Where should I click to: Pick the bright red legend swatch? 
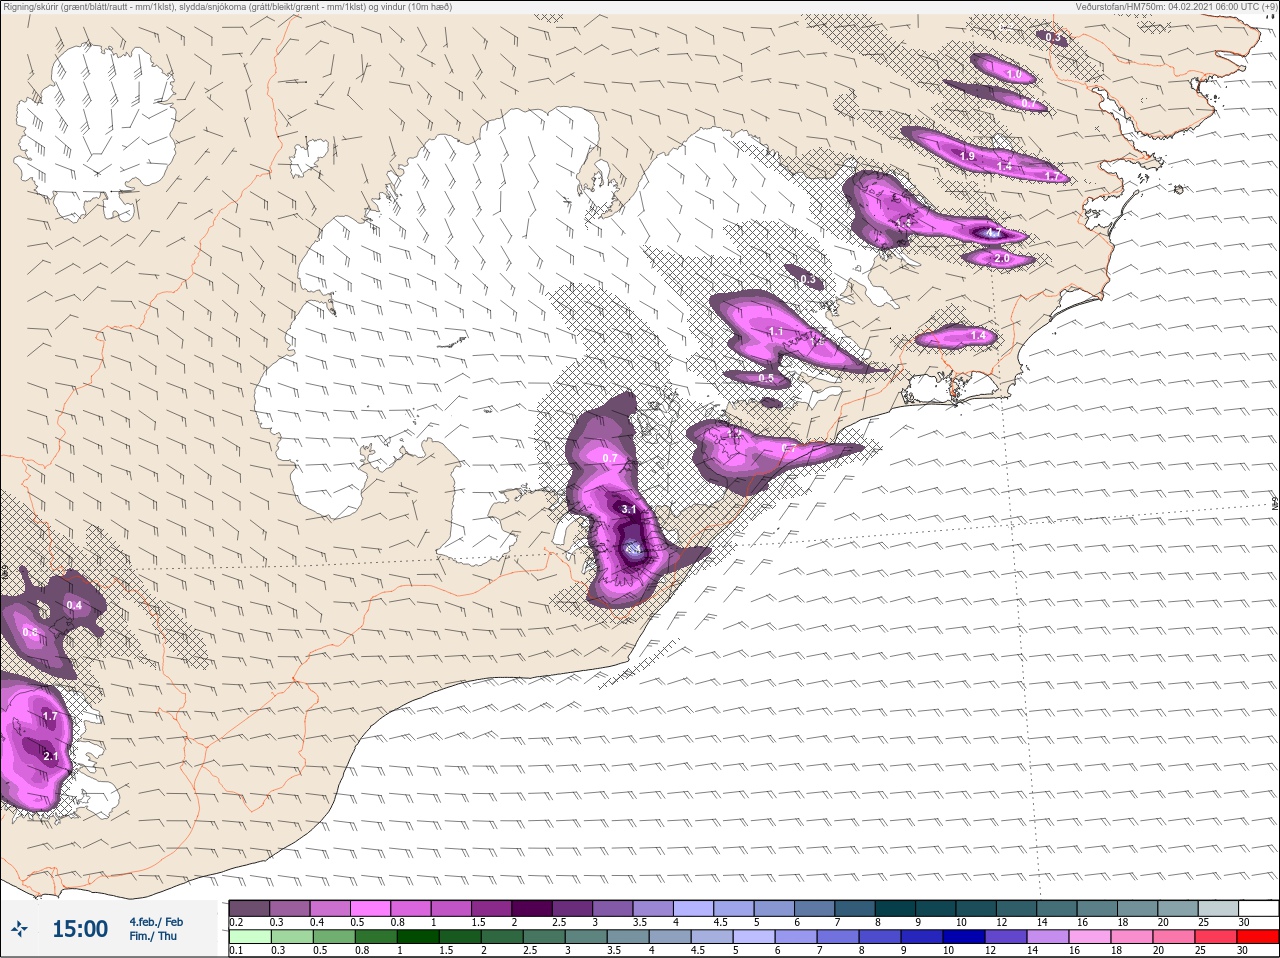(x=1258, y=937)
